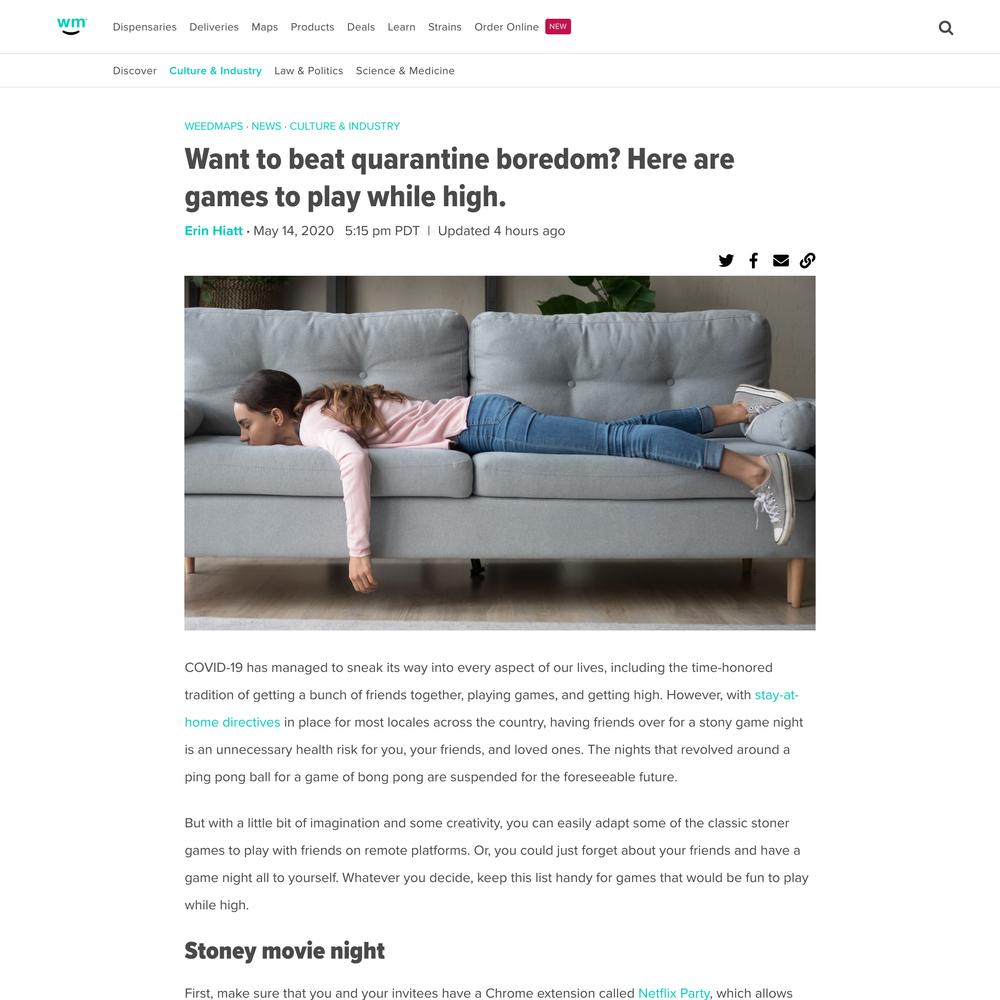Switch to Science & Medicine tab
This screenshot has width=1000, height=1000.
405,71
